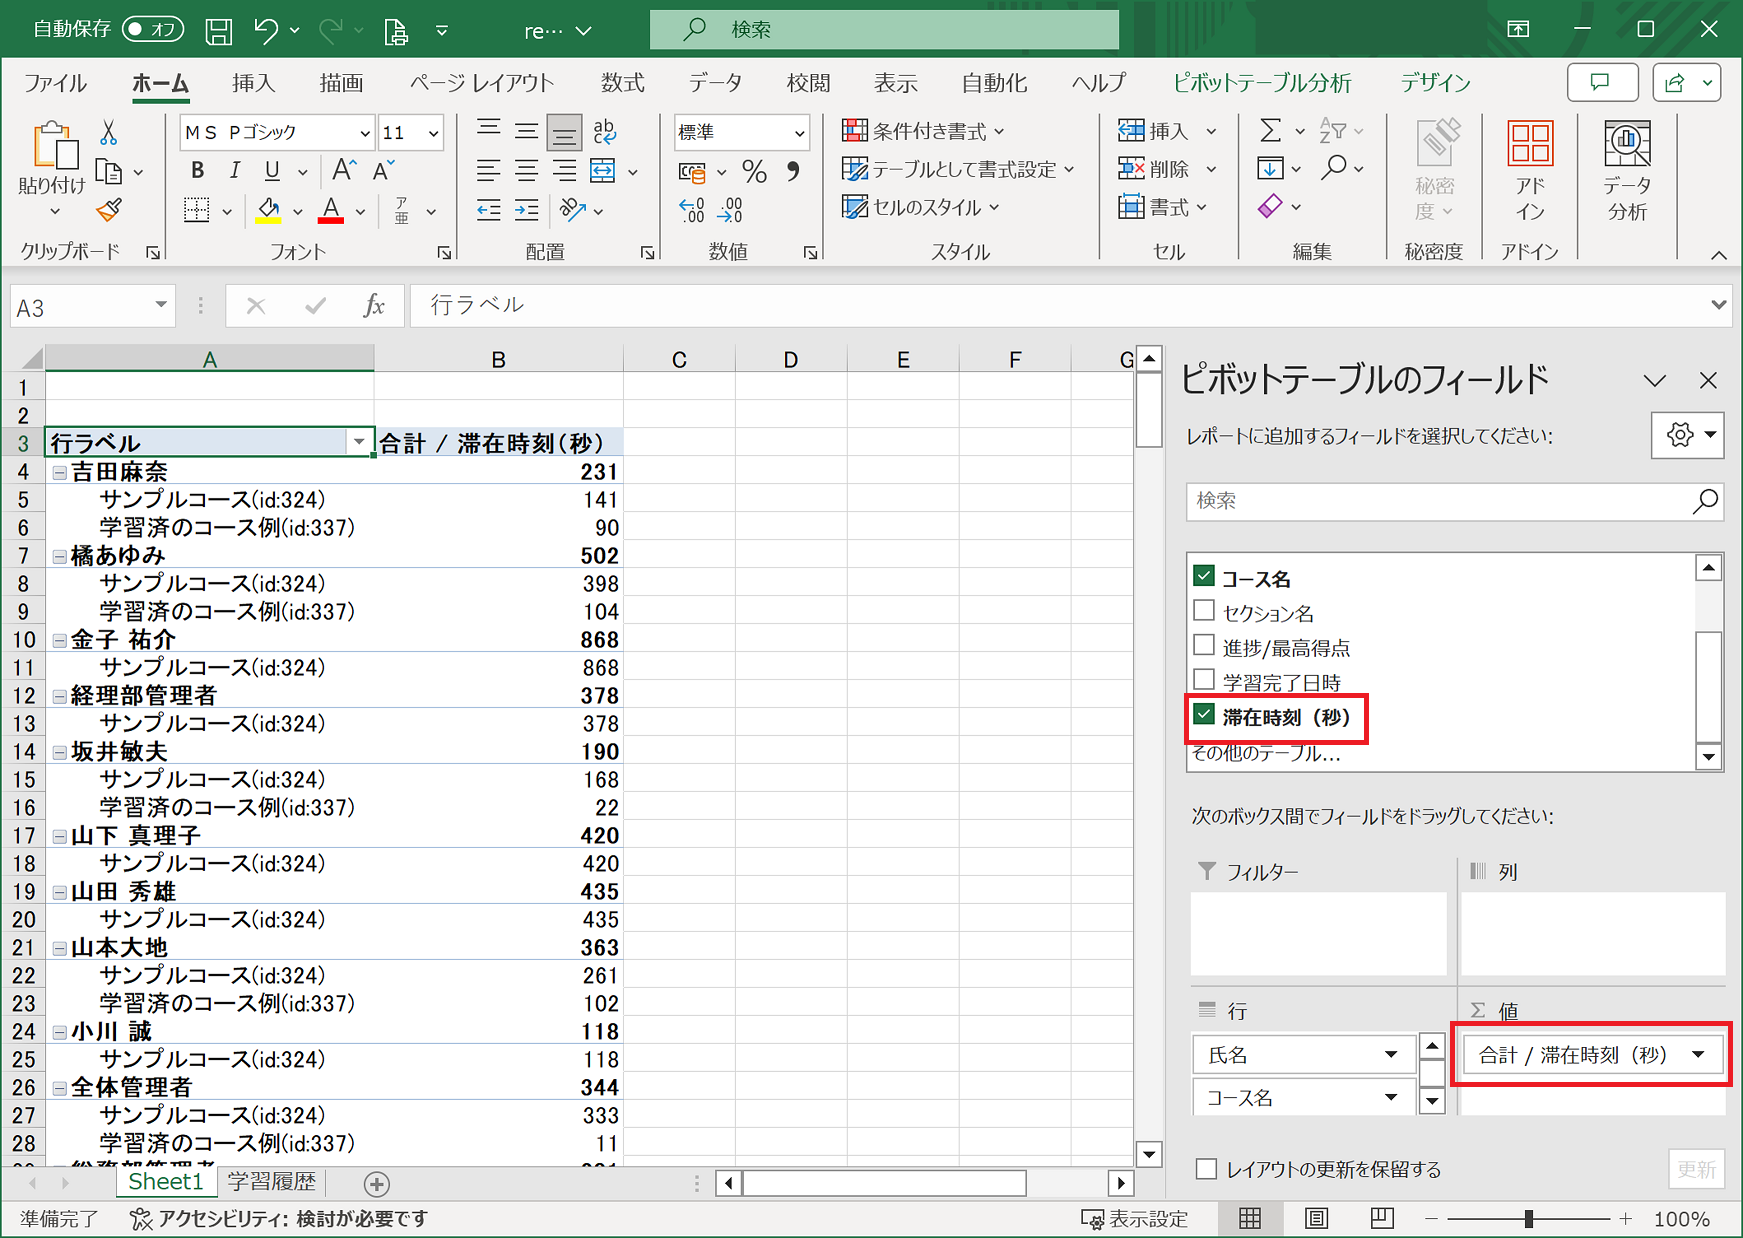Viewport: 1743px width, 1238px height.
Task: Check the セクション名 field checkbox
Action: coord(1204,610)
